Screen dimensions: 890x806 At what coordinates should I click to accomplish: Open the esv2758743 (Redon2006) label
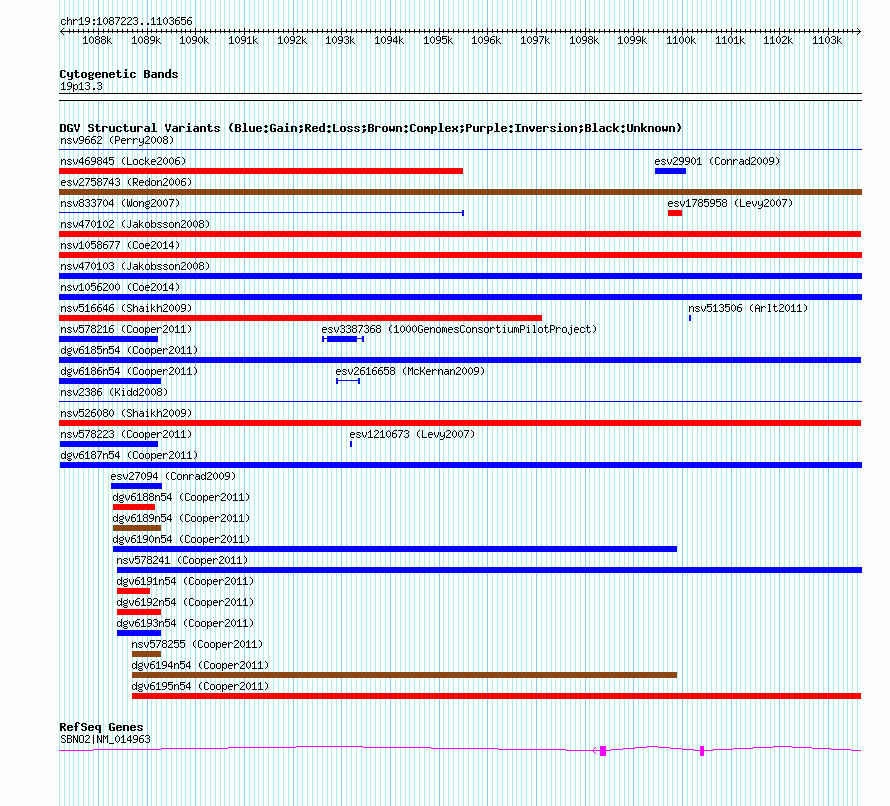click(126, 182)
